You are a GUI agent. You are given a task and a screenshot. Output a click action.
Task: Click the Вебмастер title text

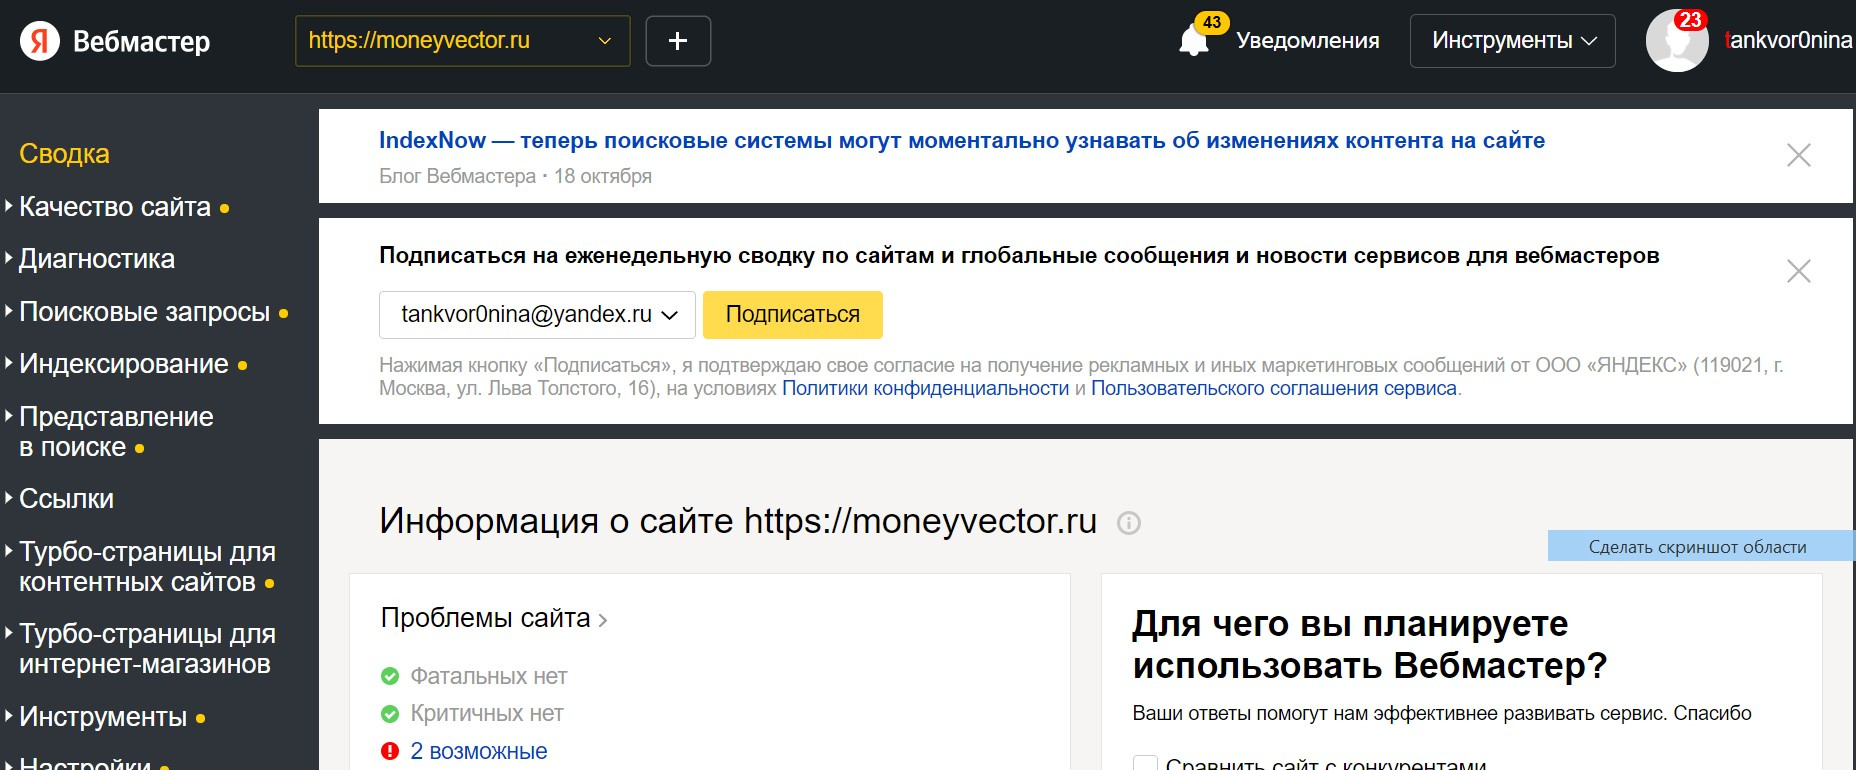coord(142,42)
